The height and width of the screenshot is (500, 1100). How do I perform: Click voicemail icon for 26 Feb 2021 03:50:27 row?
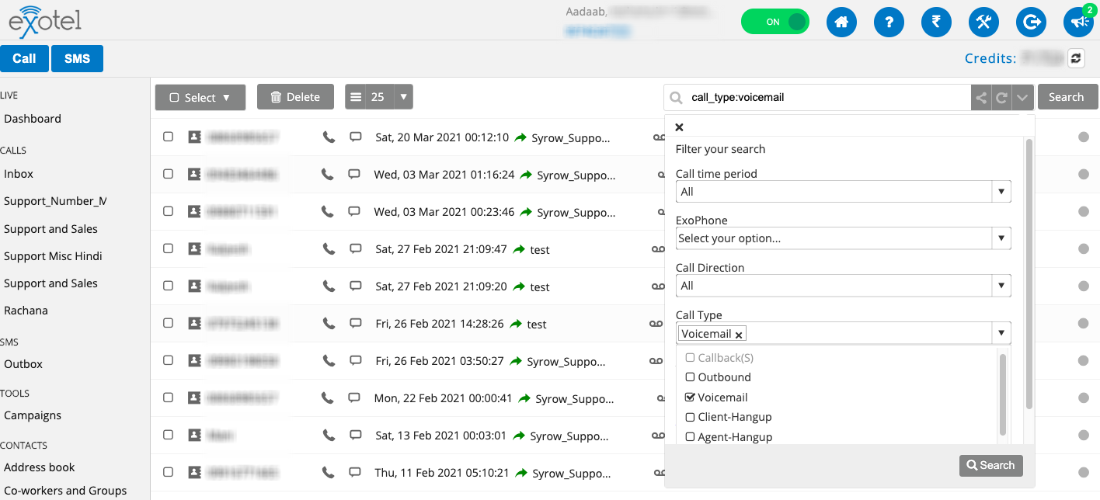[x=658, y=361]
